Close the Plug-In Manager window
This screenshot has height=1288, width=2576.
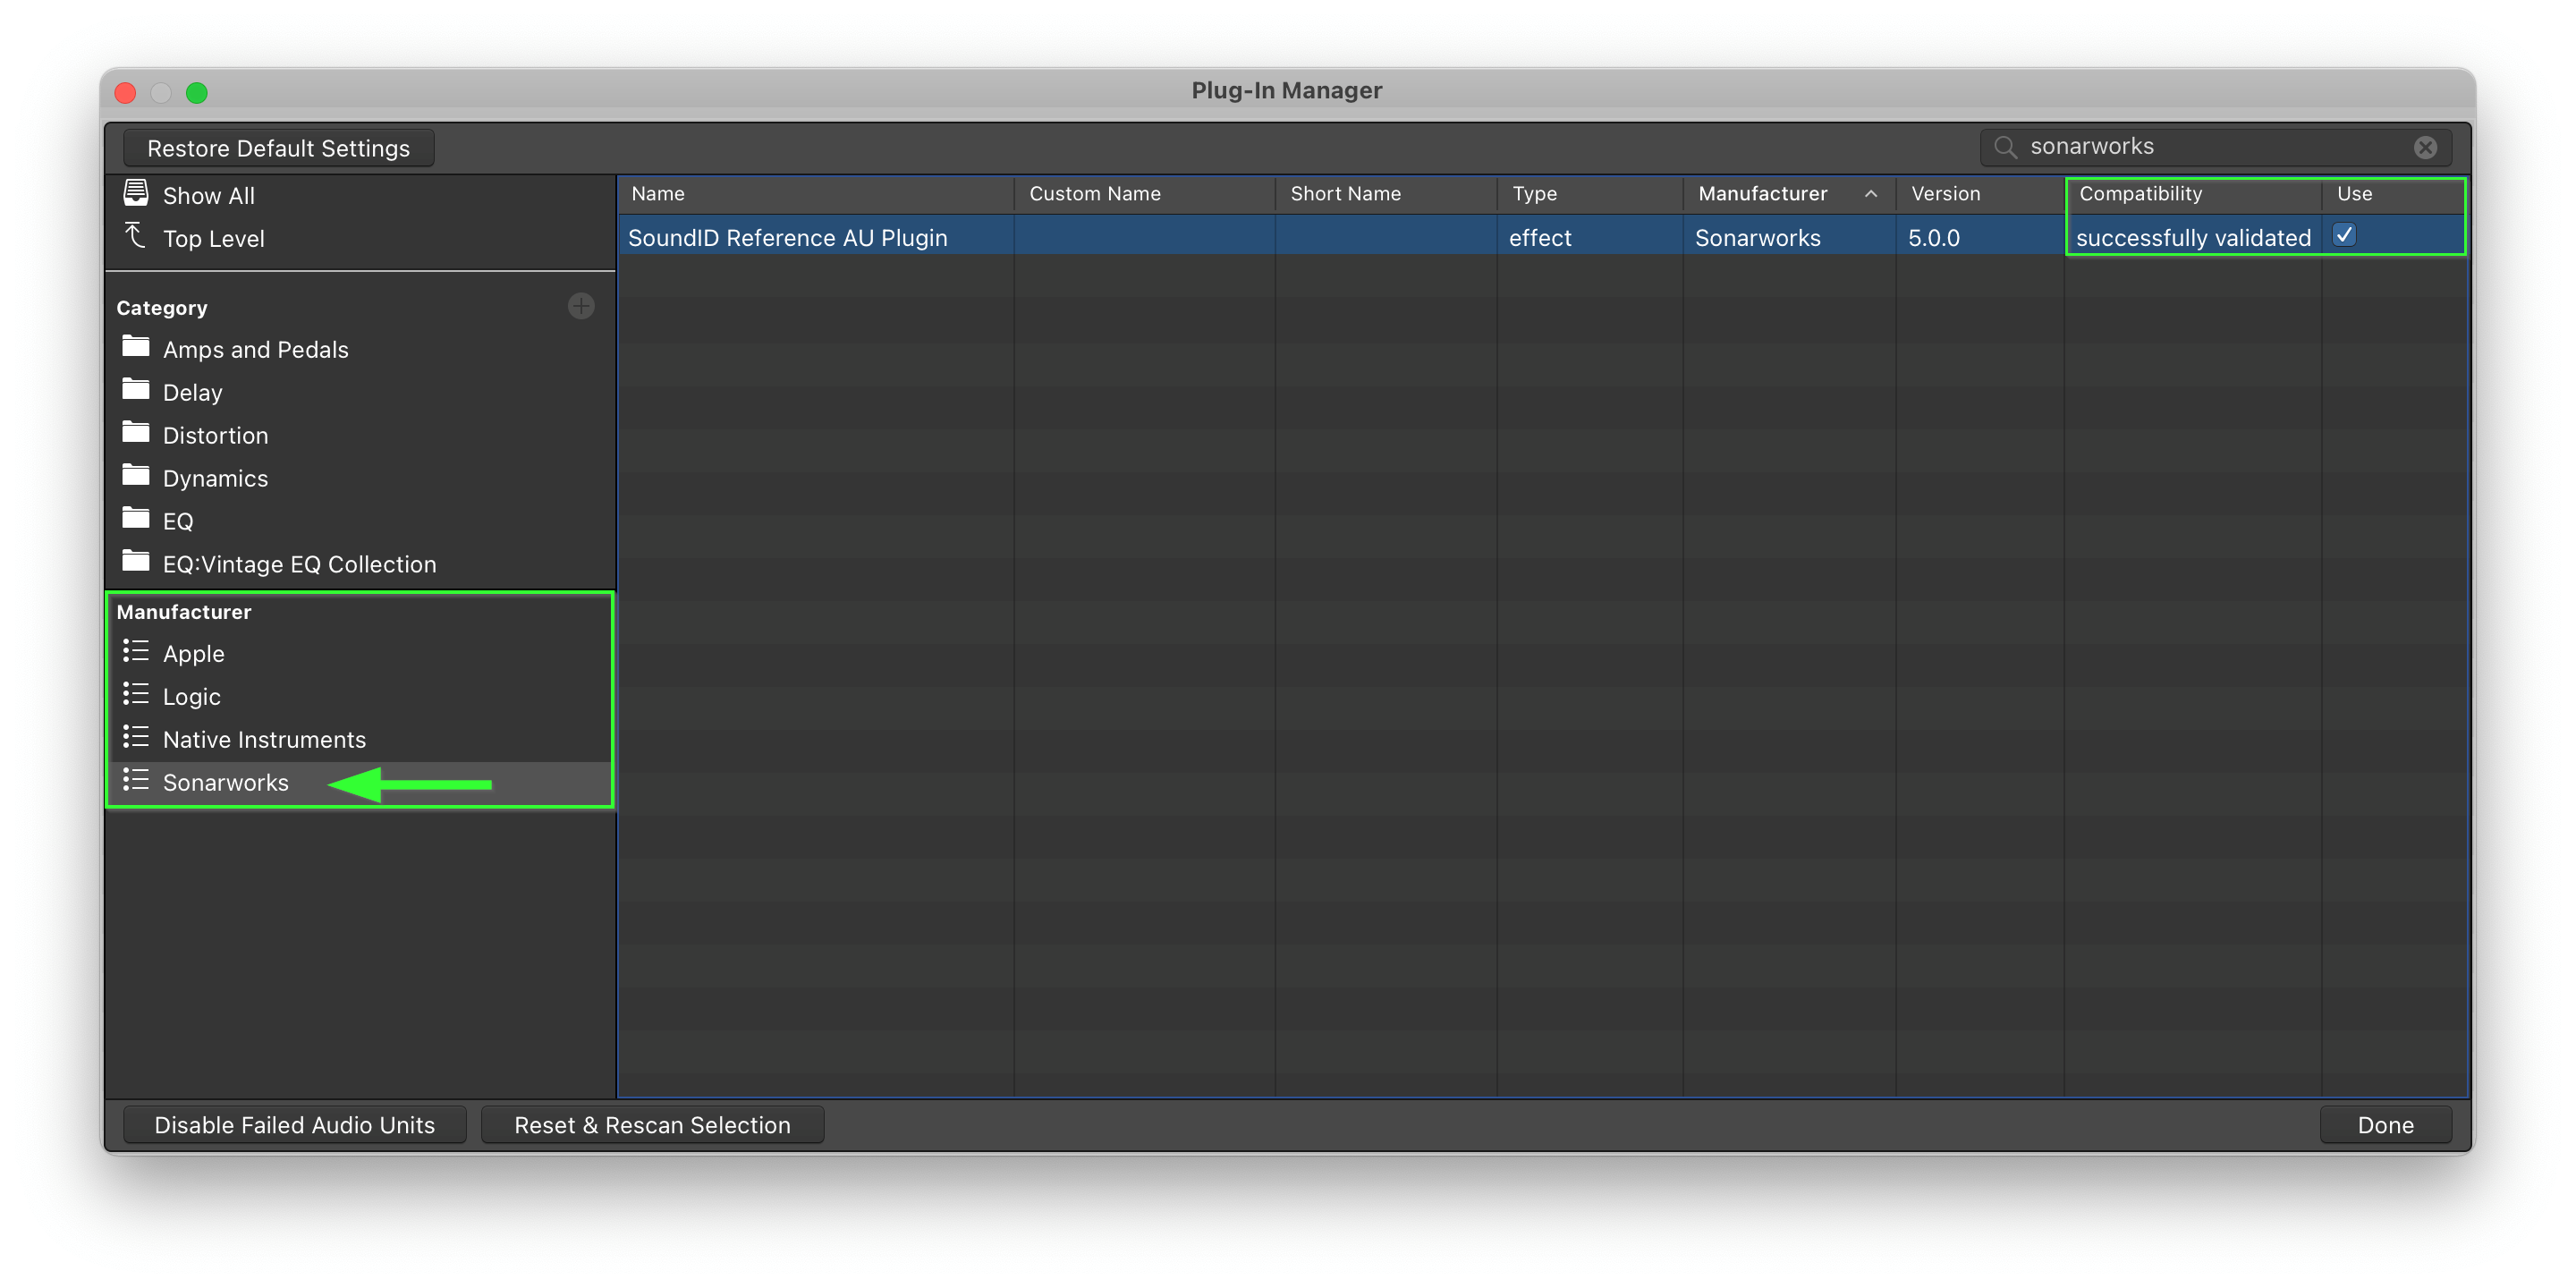coord(126,93)
